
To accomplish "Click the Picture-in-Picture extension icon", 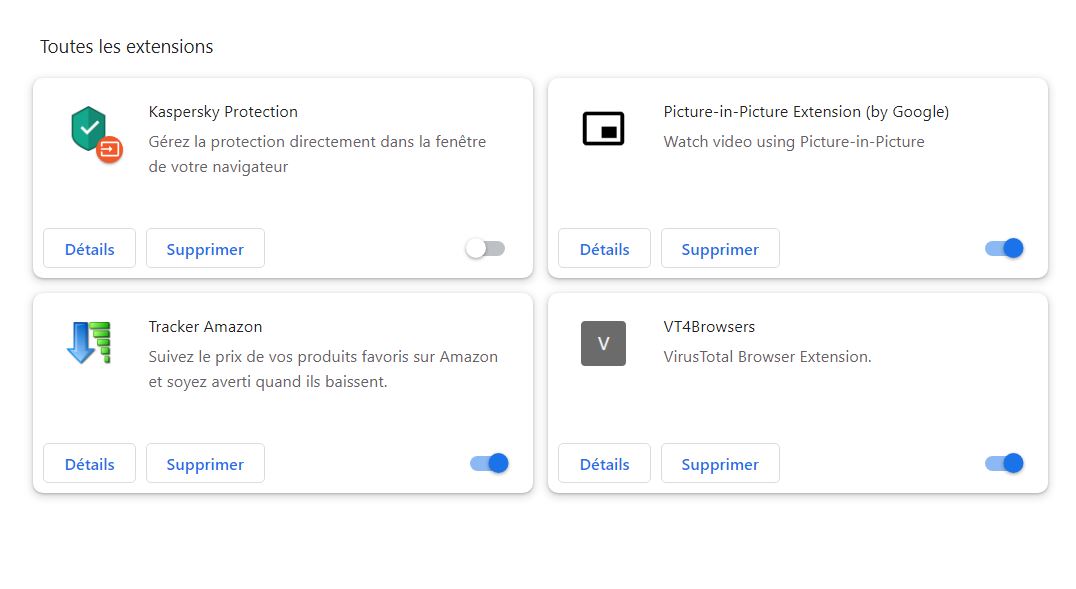I will (603, 128).
